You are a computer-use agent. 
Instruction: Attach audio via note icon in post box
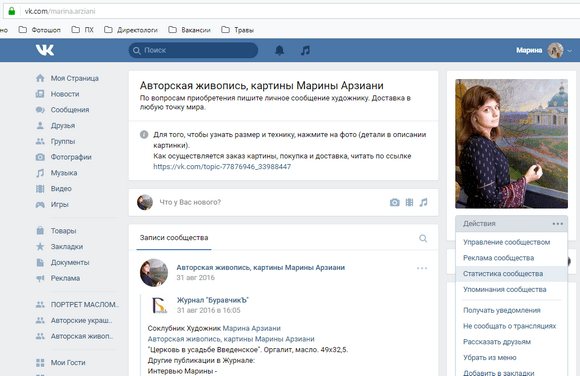pyautogui.click(x=424, y=202)
